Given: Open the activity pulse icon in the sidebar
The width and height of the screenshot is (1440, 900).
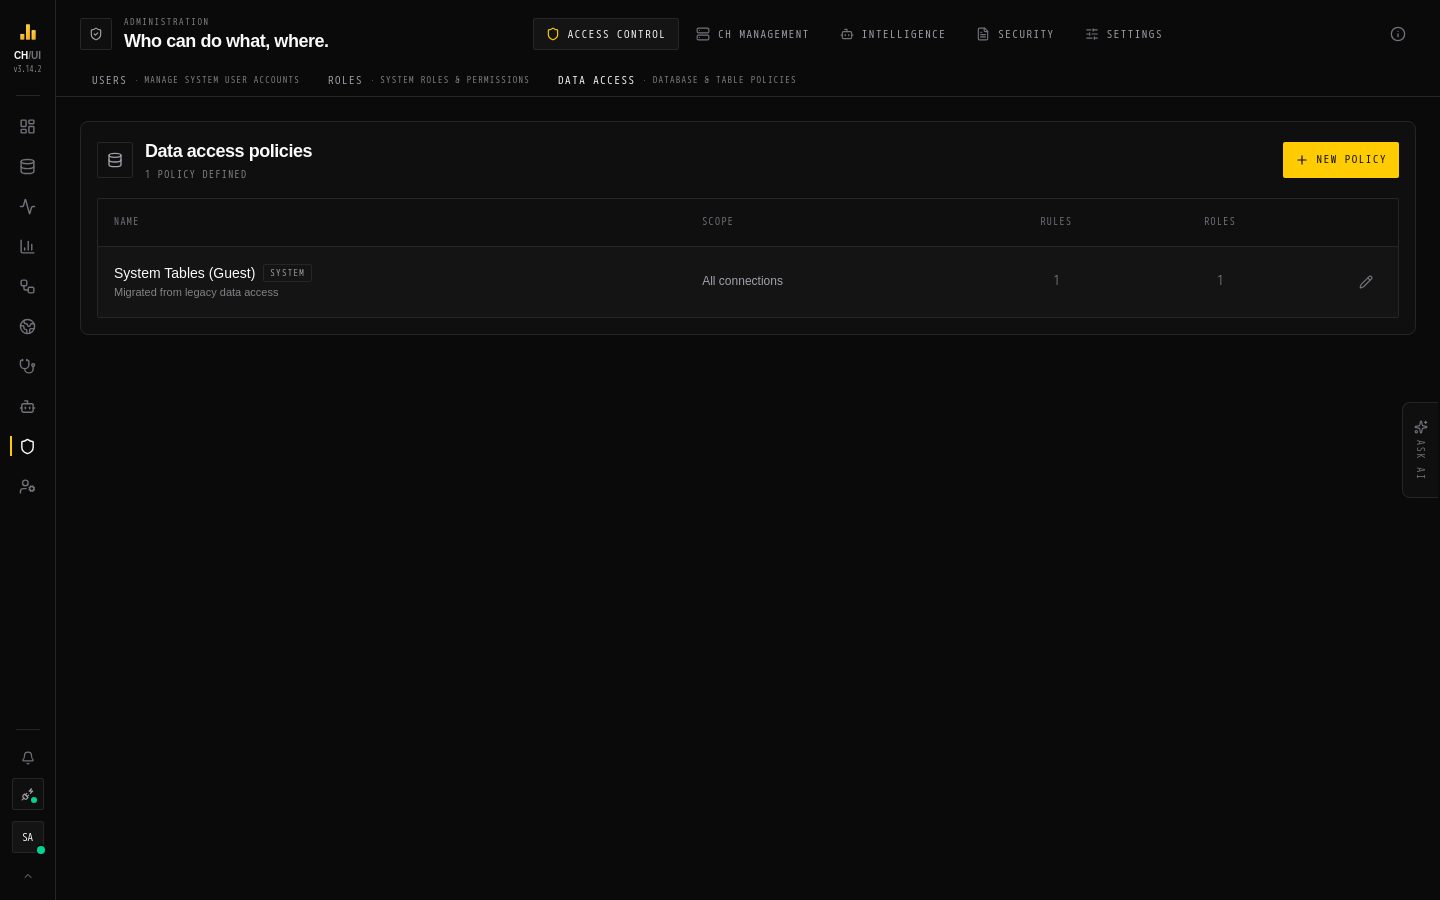Looking at the screenshot, I should (28, 207).
